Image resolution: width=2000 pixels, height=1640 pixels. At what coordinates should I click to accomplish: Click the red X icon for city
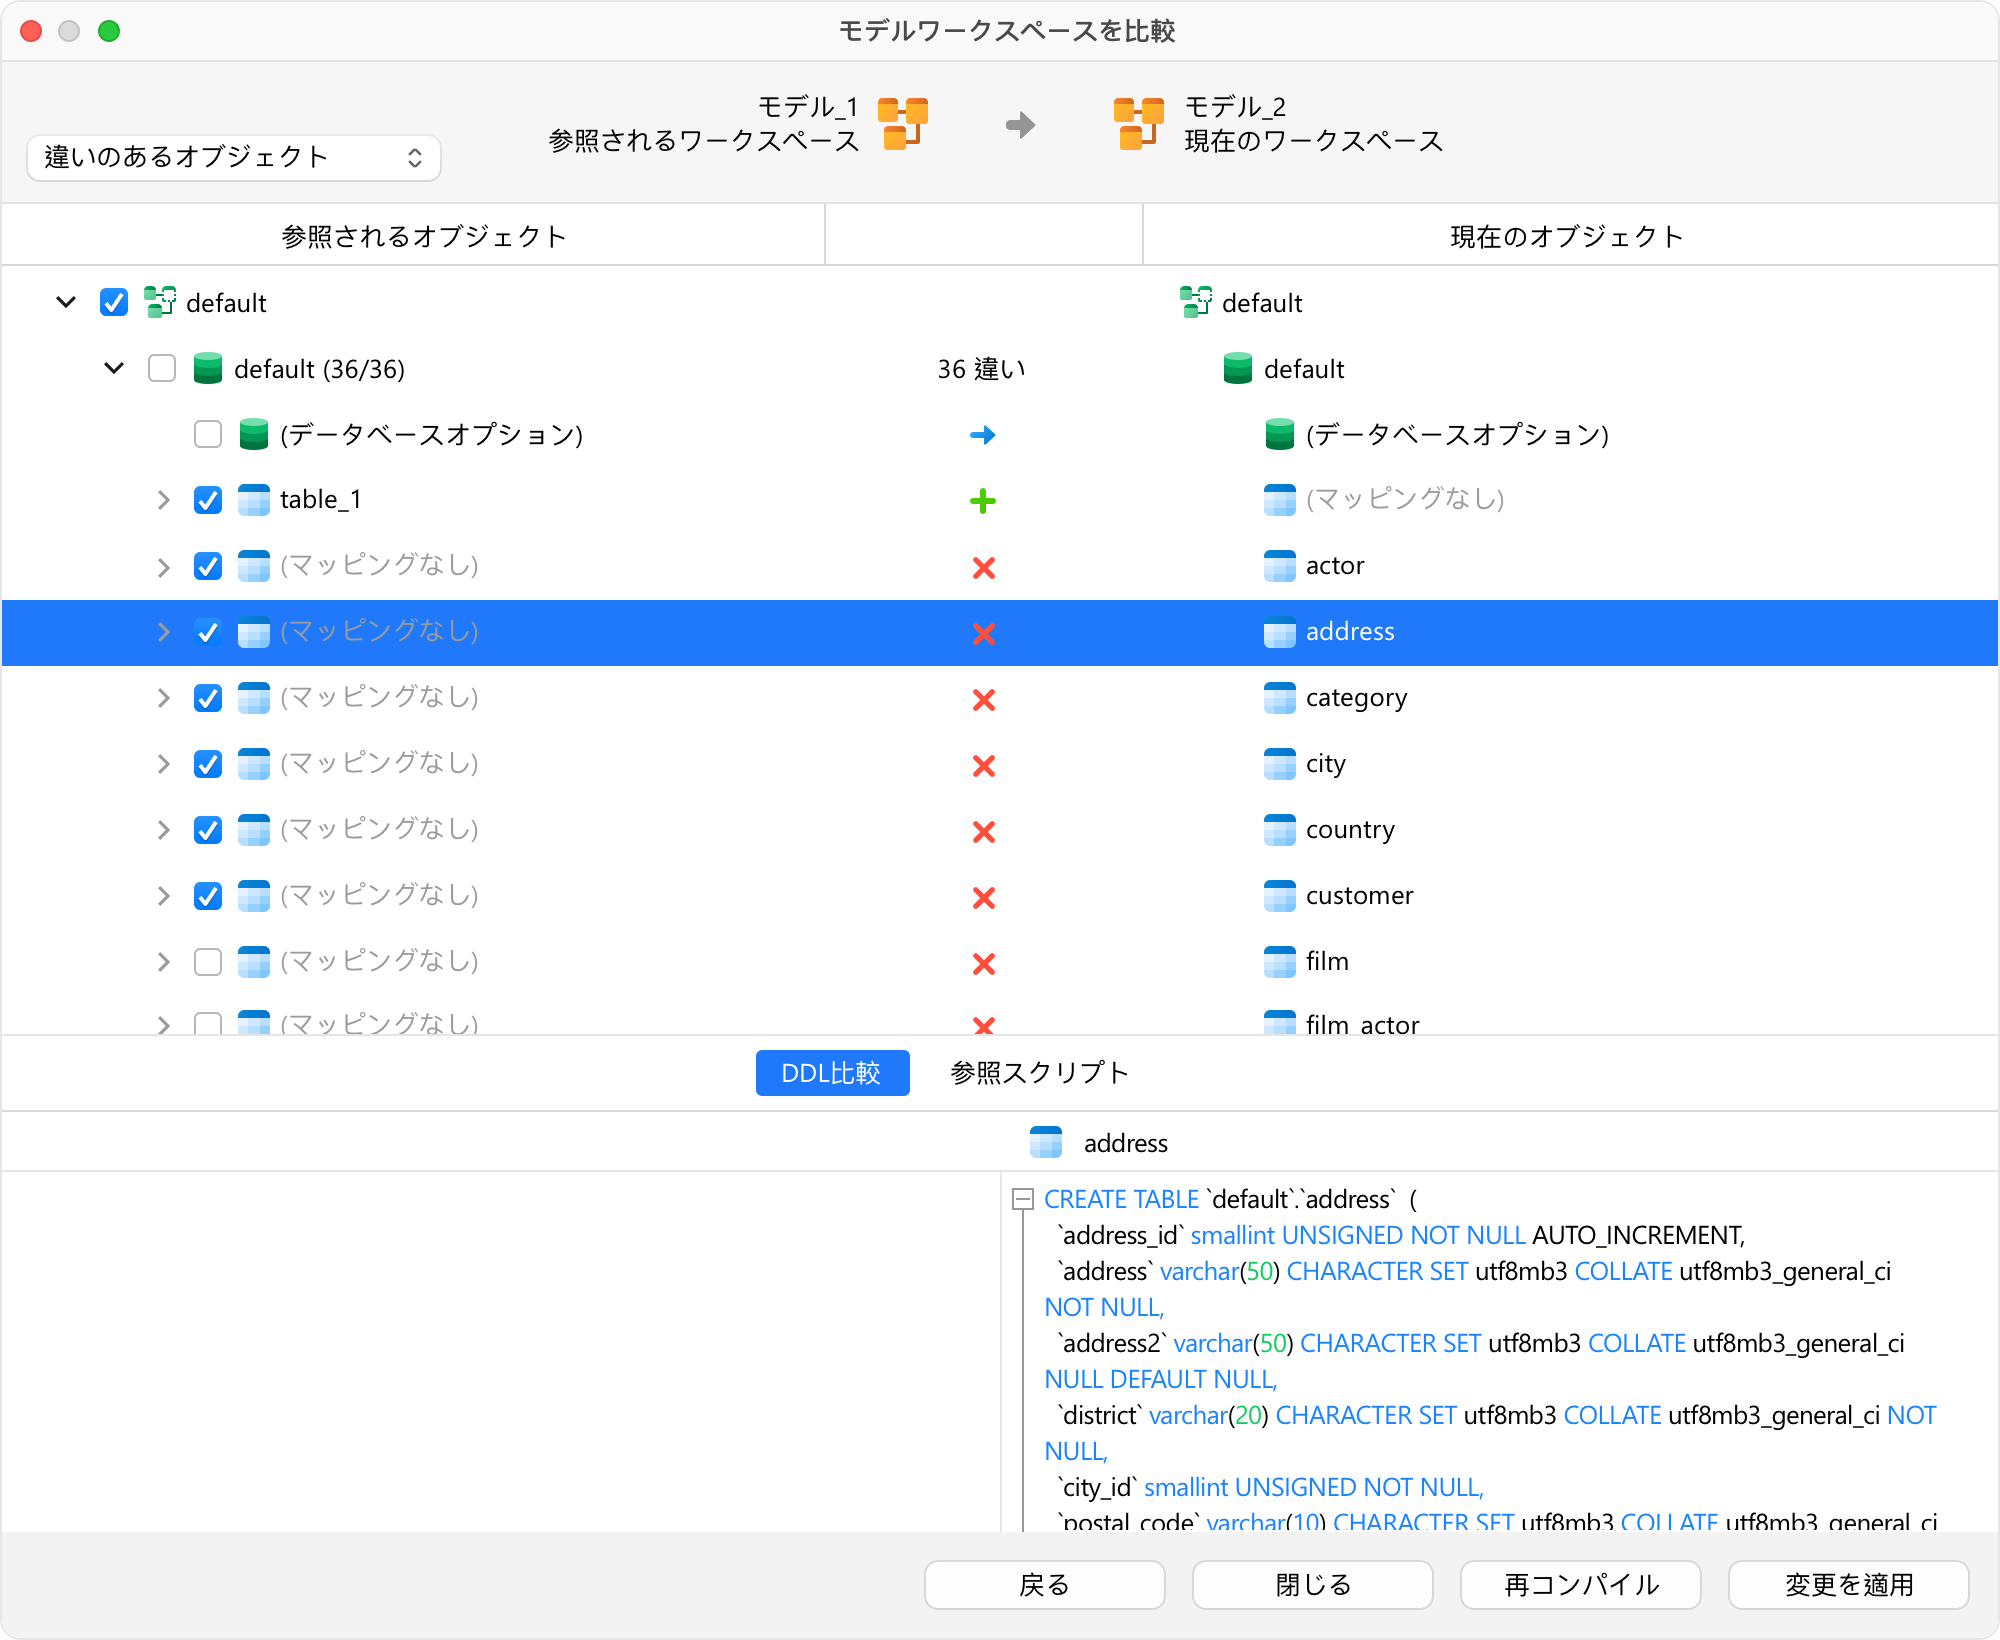click(984, 766)
